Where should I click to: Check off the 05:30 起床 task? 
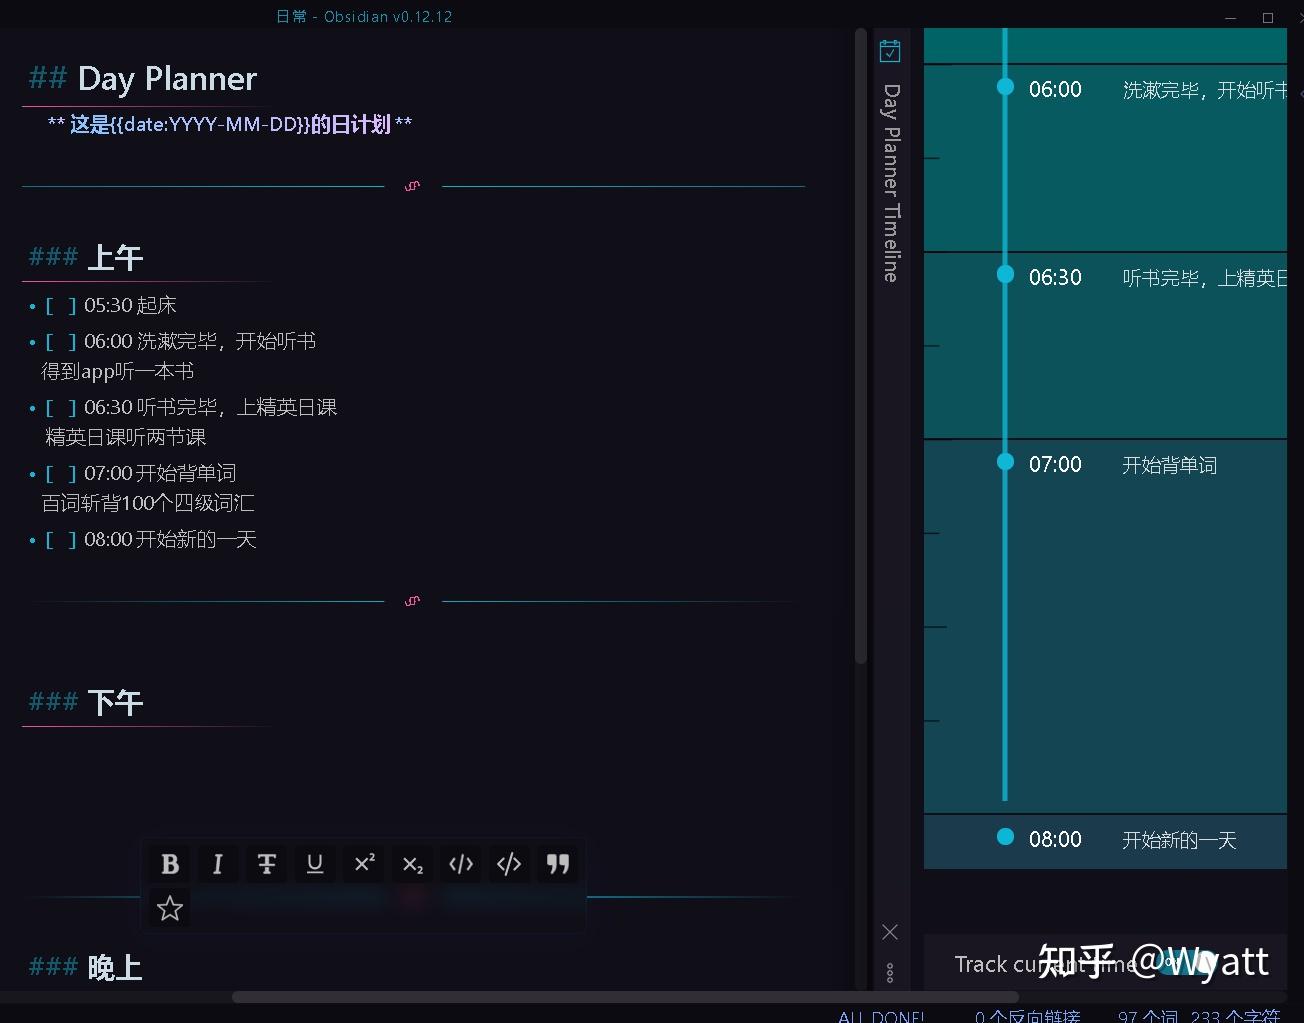59,305
